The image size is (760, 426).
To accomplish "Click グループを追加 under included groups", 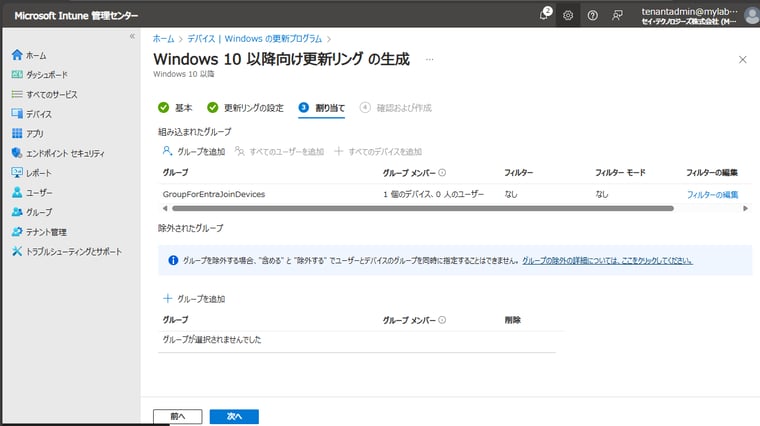I will tap(194, 152).
